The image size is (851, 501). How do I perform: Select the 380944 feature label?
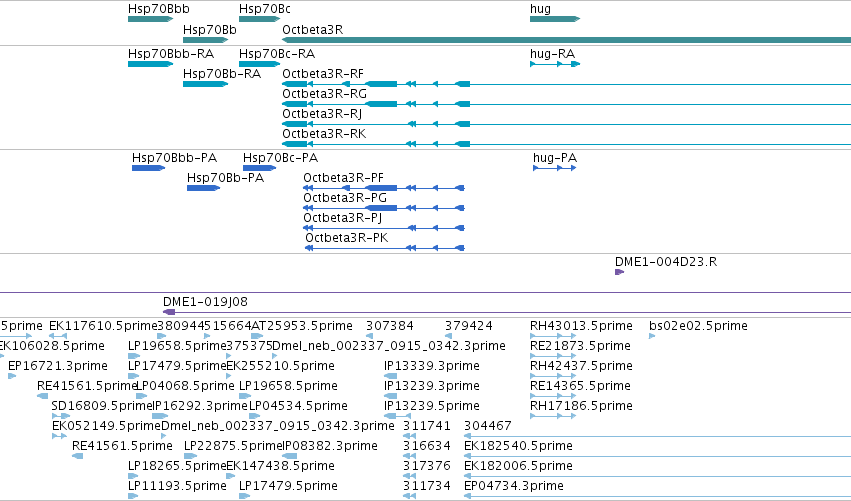(180, 326)
